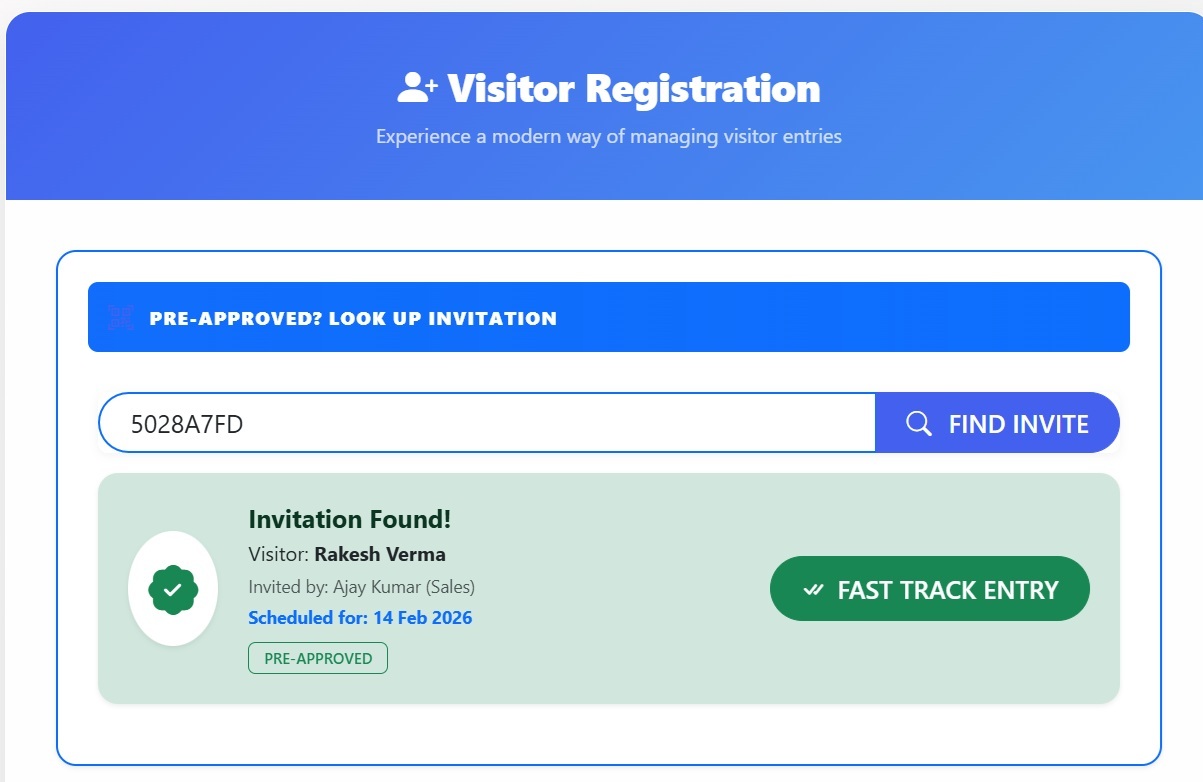Click the PRE-APPROVED status badge

coord(318,658)
